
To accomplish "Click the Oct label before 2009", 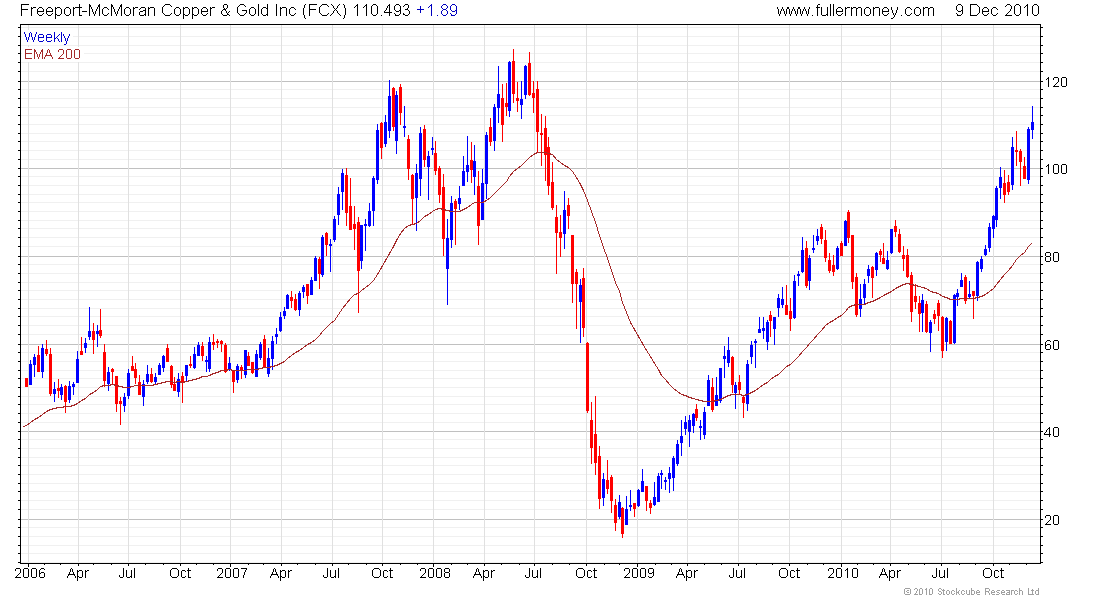I will (x=586, y=573).
